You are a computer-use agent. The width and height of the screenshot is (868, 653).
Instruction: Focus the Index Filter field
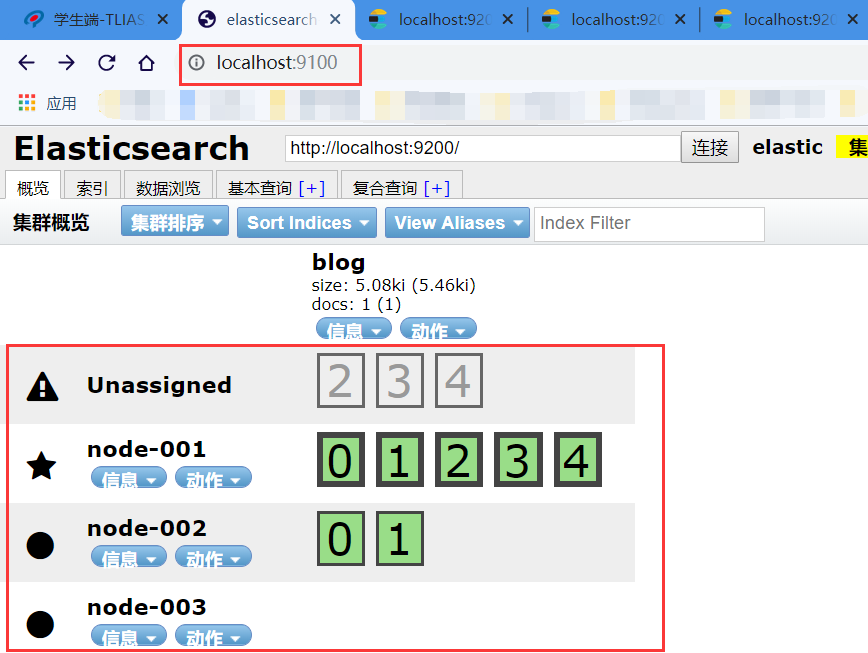649,224
